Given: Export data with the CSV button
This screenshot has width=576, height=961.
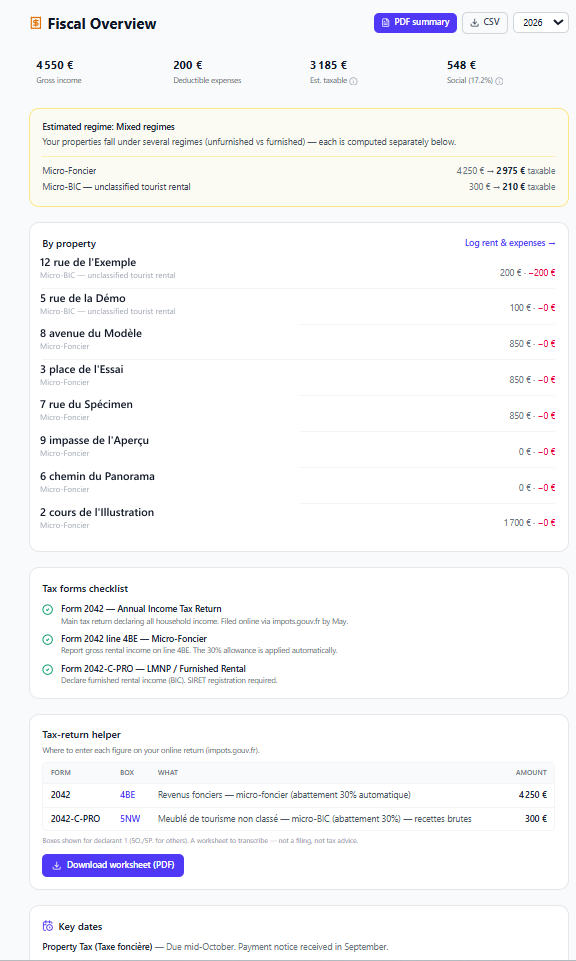Looking at the screenshot, I should pyautogui.click(x=485, y=23).
